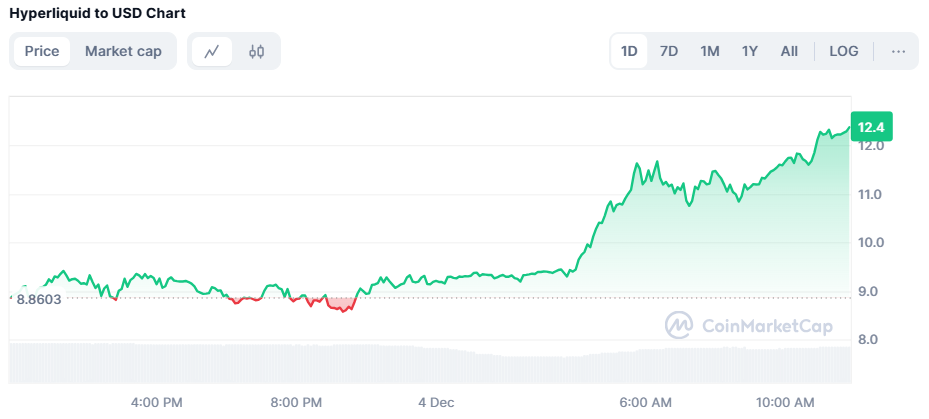Select the Price tab
The width and height of the screenshot is (929, 419).
coord(42,52)
